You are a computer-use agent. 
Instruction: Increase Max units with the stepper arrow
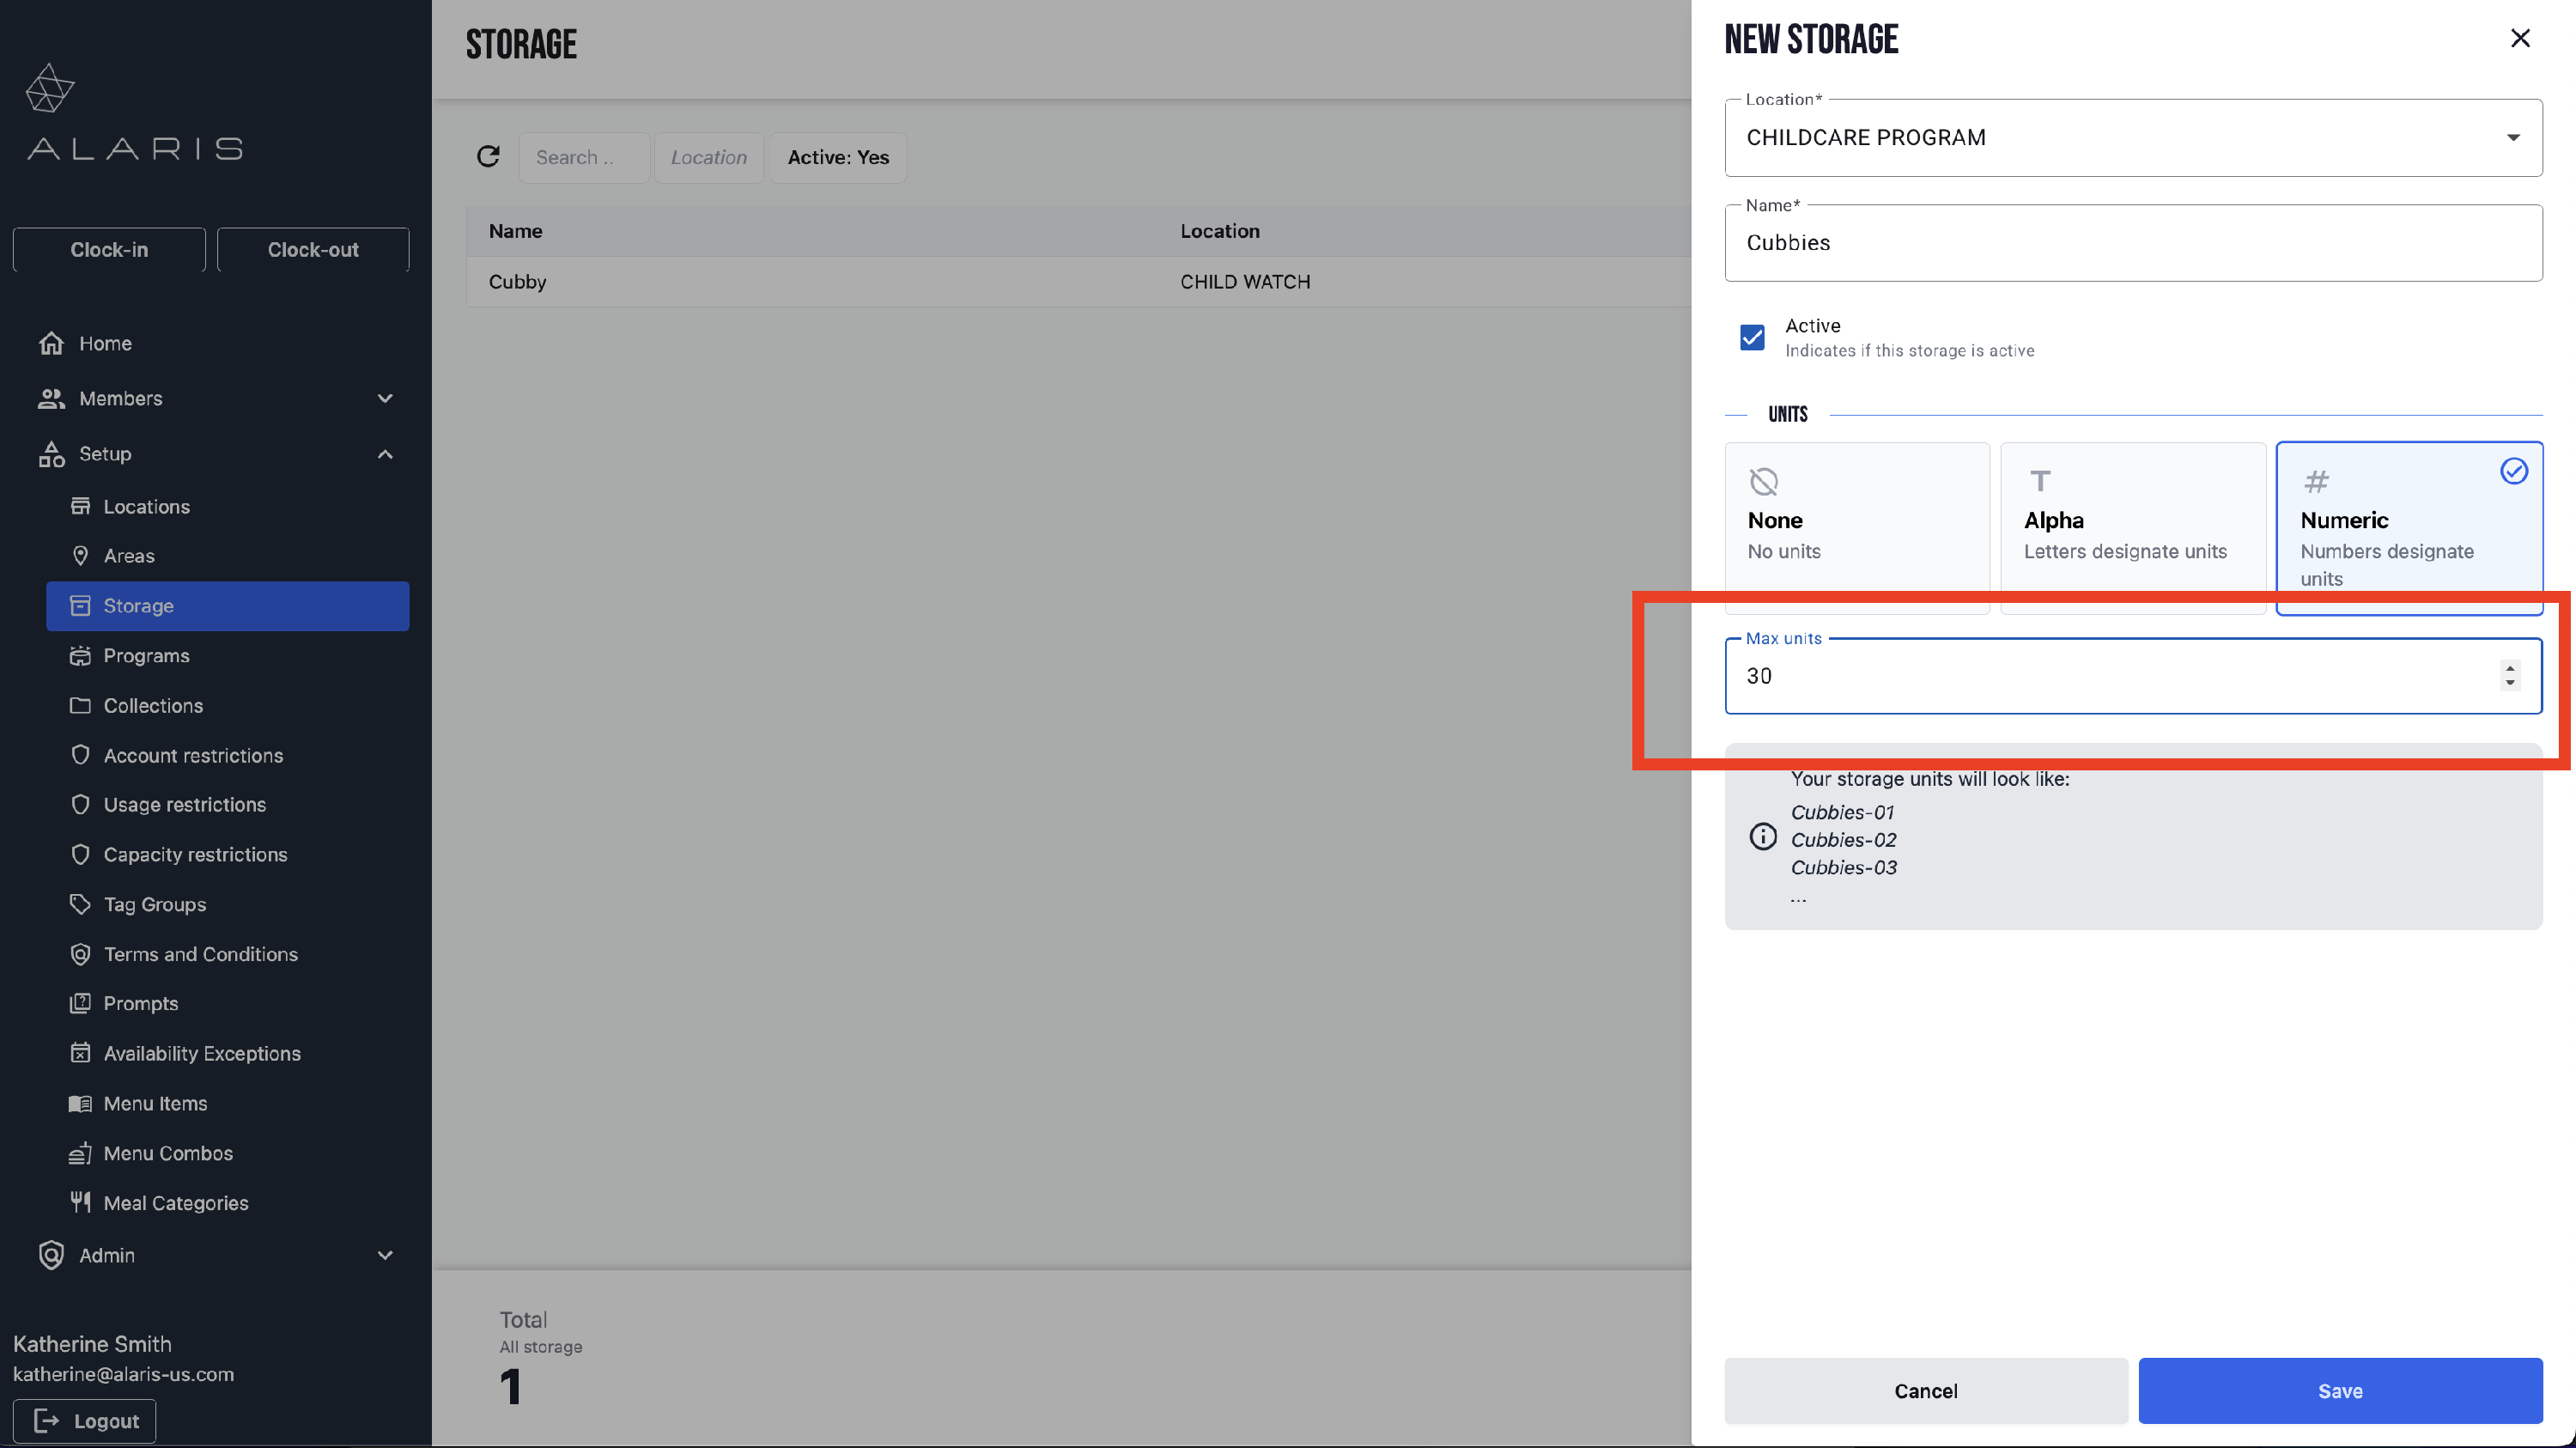pyautogui.click(x=2509, y=667)
